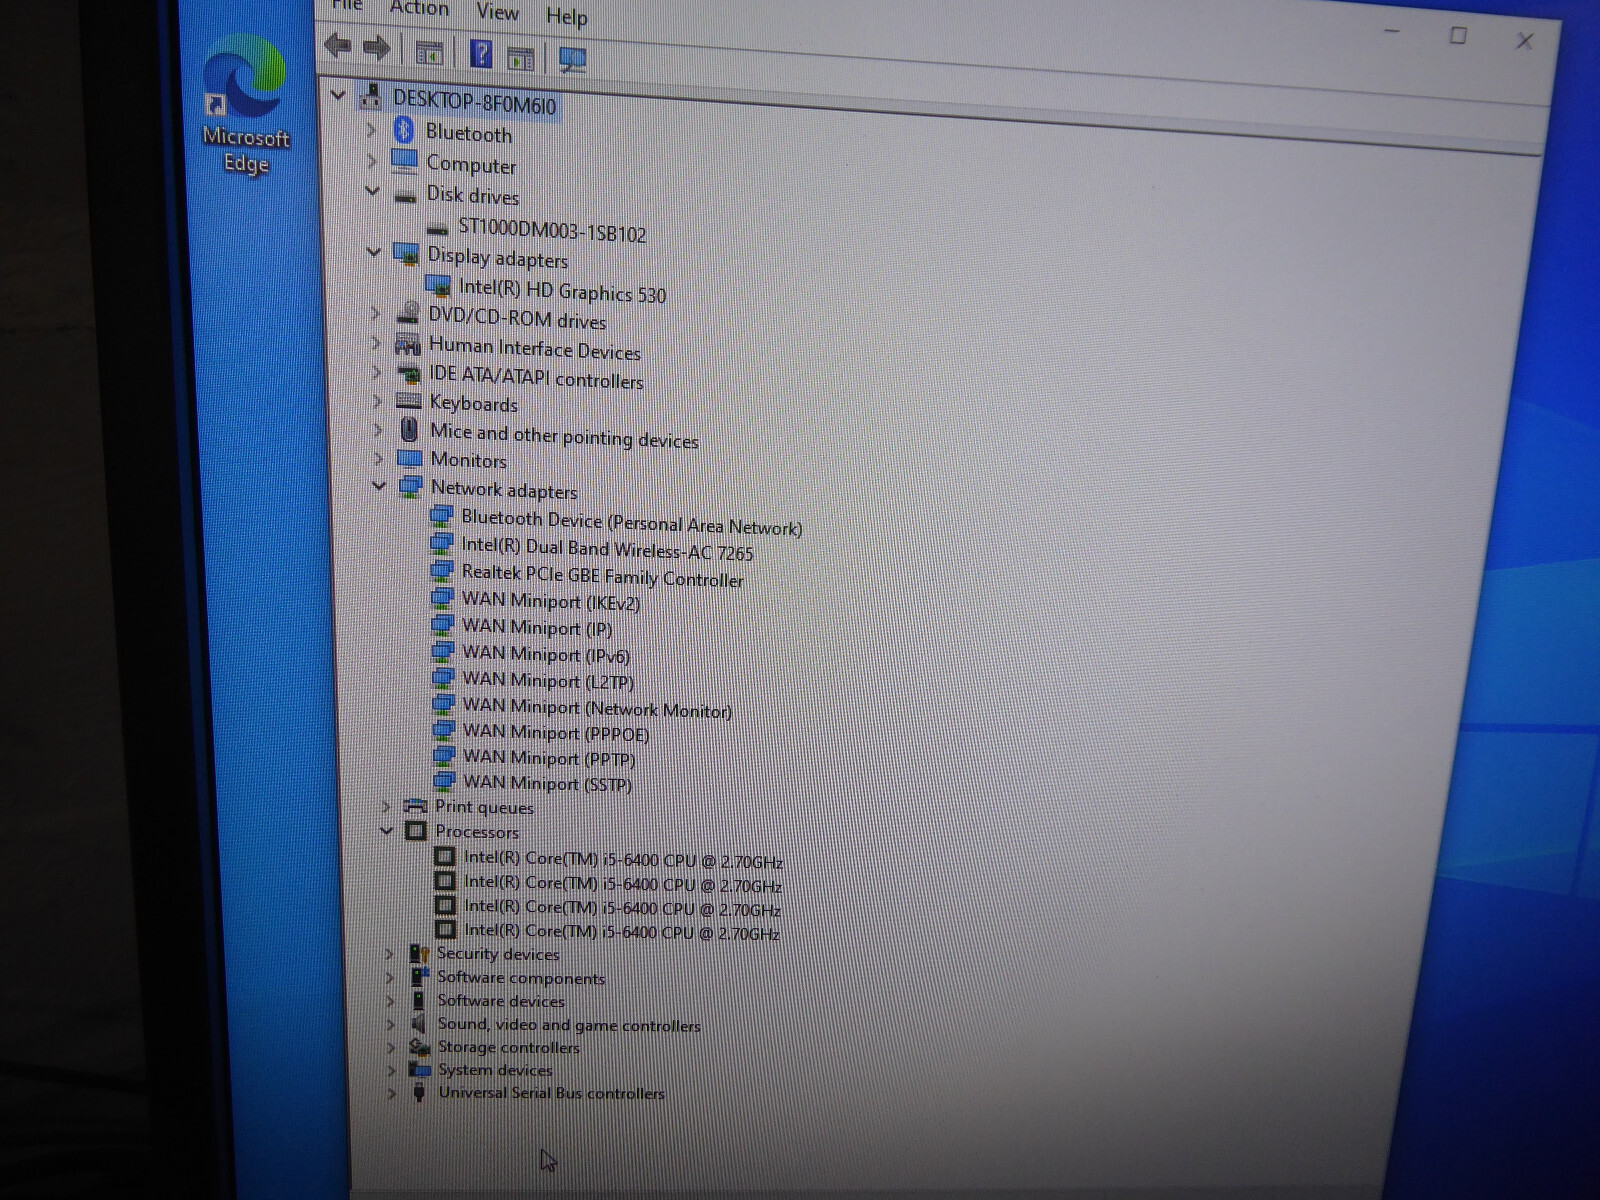Open the Action menu
1600x1200 pixels.
pos(419,8)
